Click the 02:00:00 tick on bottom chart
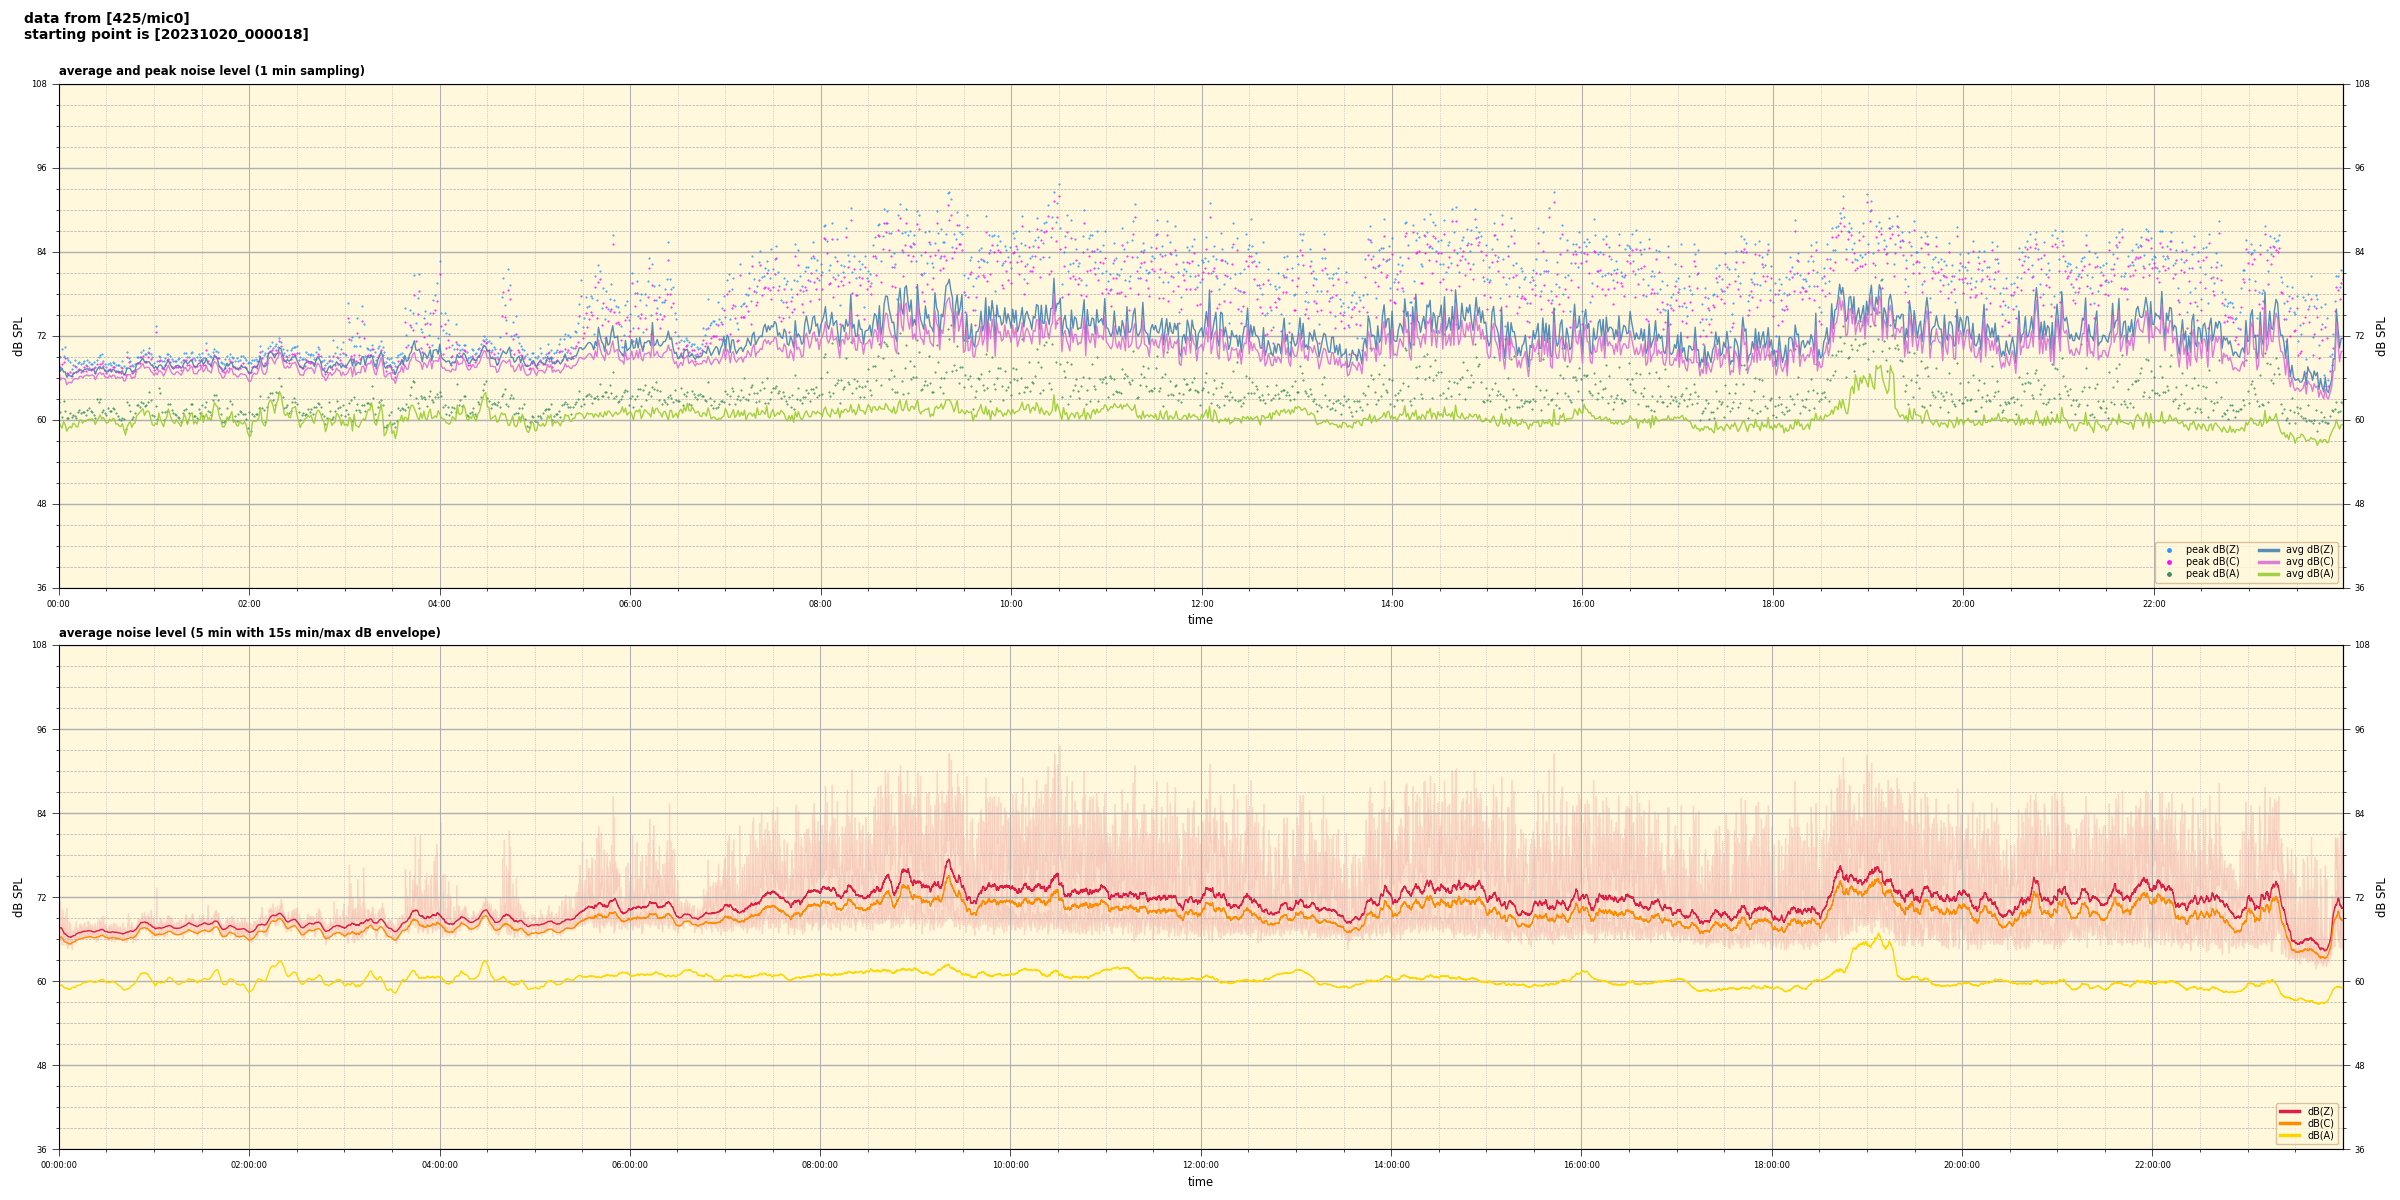Screen dimensions: 2400x1200 [249, 1165]
